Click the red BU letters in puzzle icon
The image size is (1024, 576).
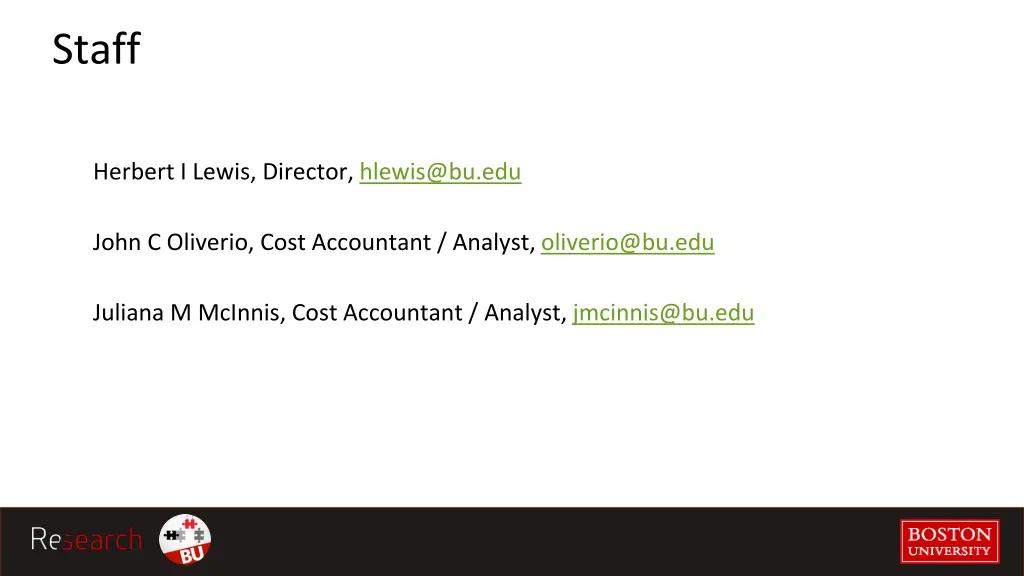pyautogui.click(x=191, y=554)
